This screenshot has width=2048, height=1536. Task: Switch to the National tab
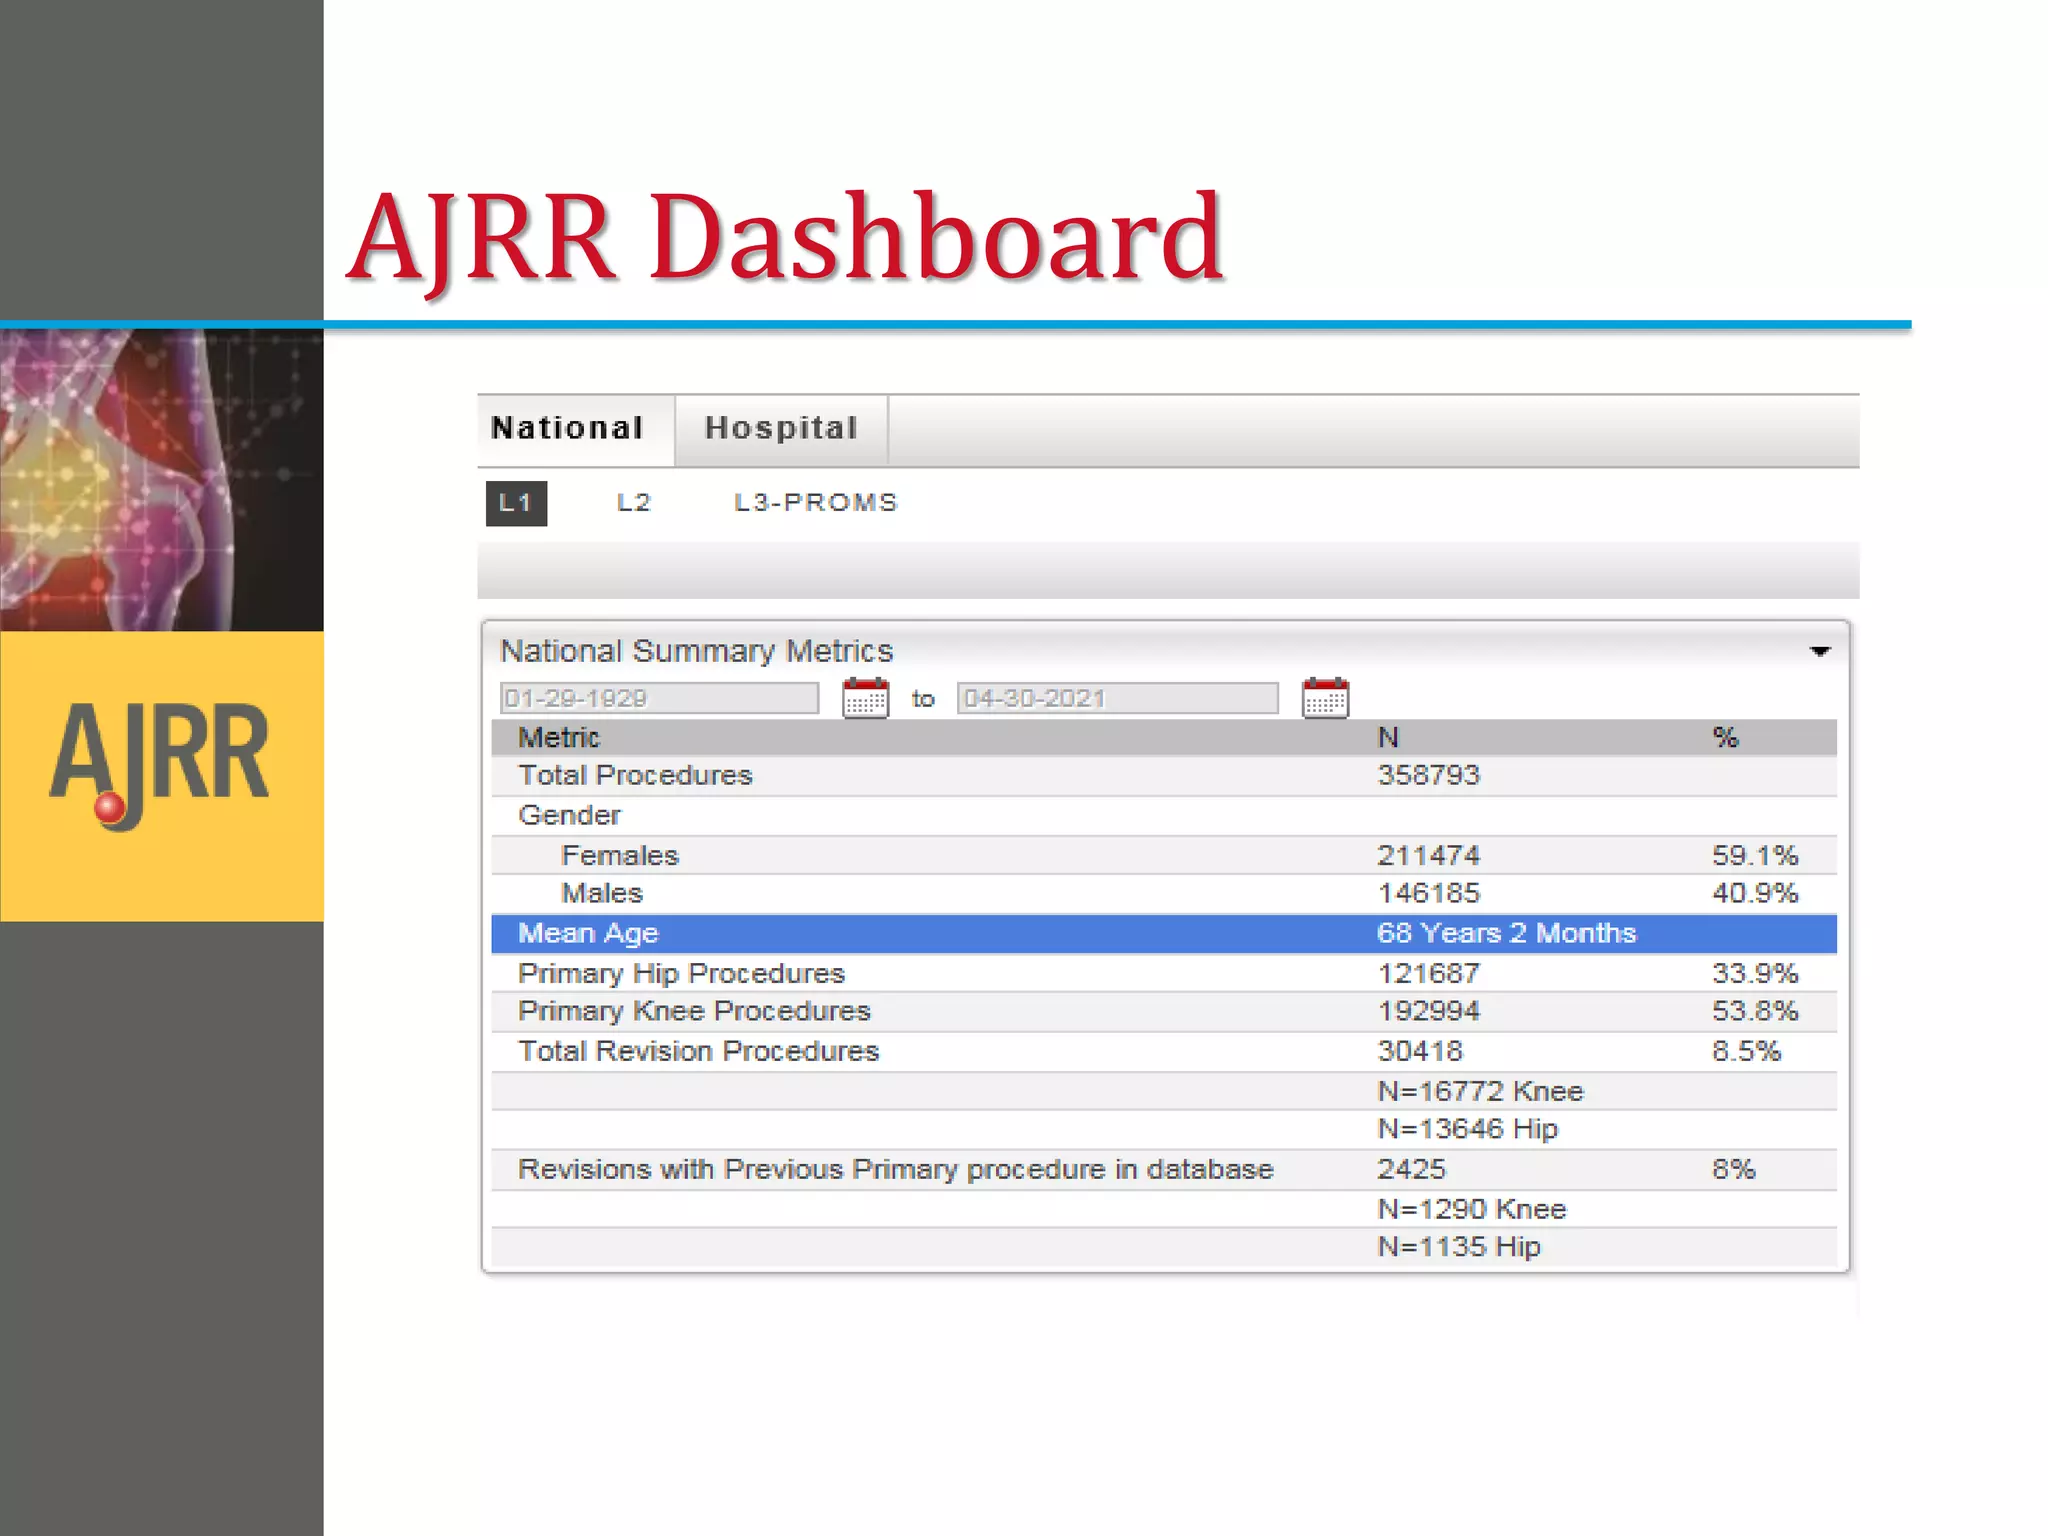coord(576,429)
